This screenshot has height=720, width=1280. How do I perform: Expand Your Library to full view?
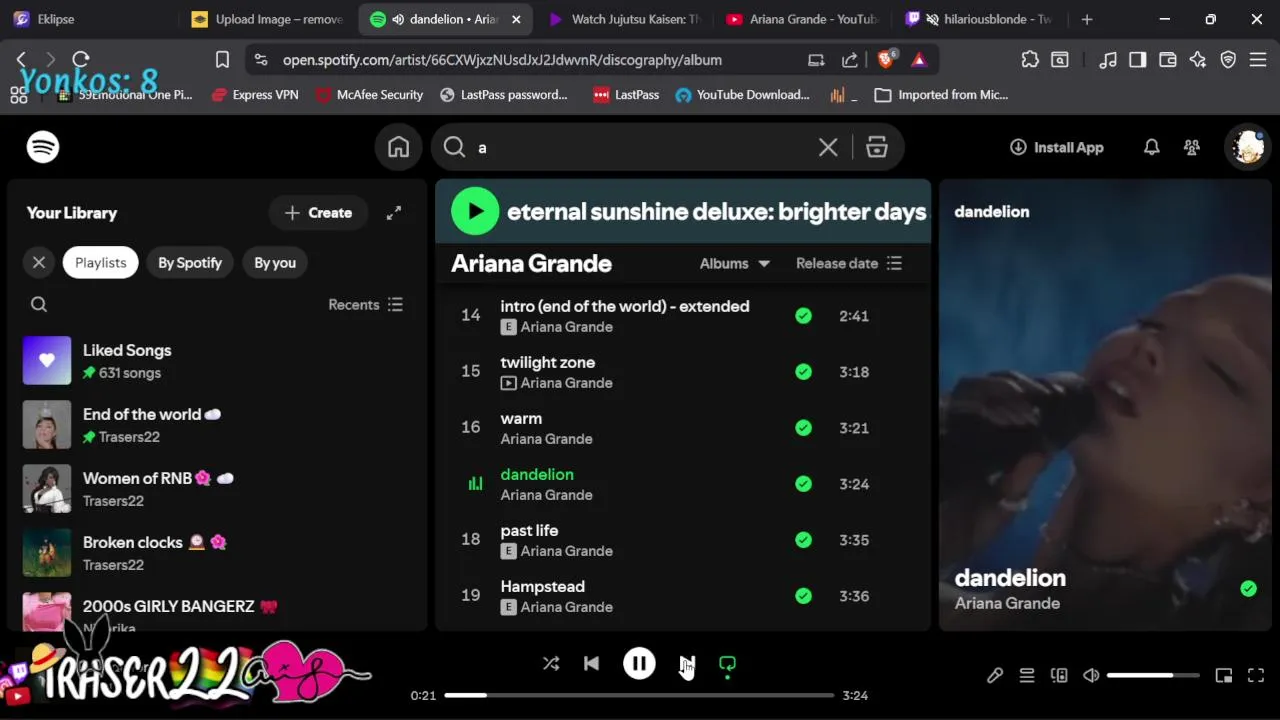pos(394,212)
